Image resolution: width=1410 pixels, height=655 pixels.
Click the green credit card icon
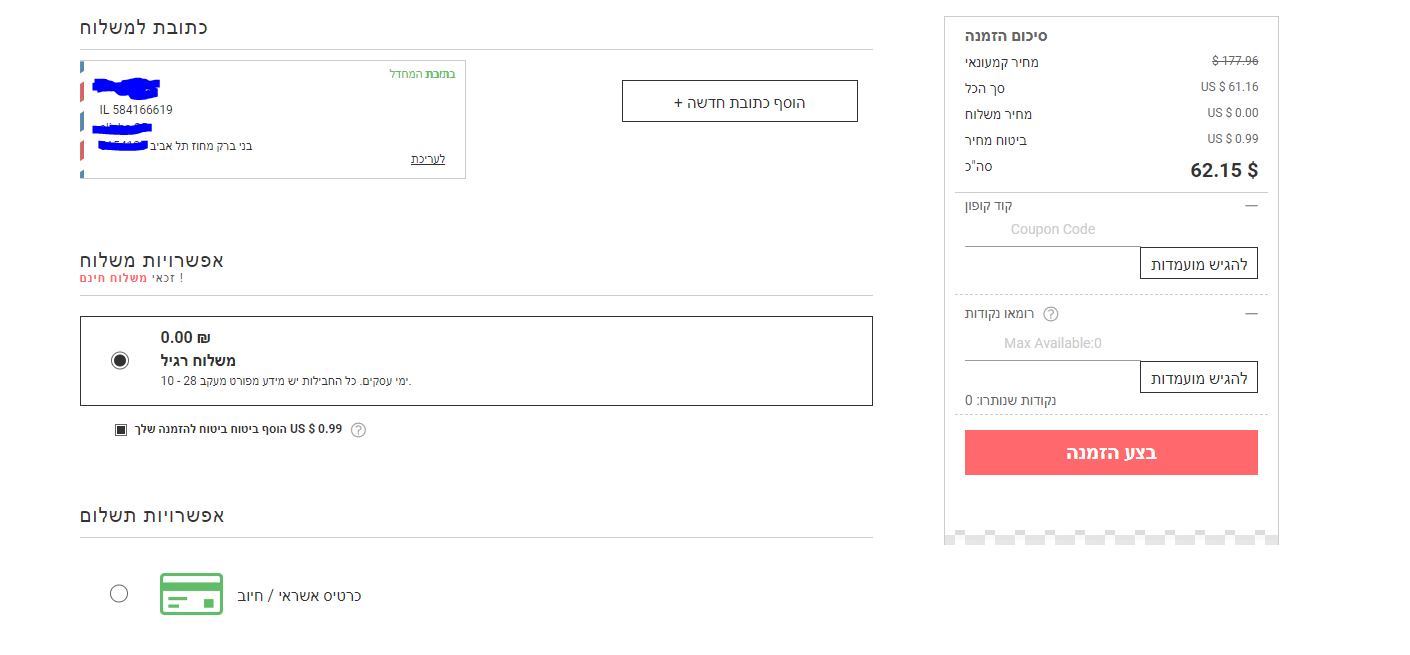click(191, 594)
